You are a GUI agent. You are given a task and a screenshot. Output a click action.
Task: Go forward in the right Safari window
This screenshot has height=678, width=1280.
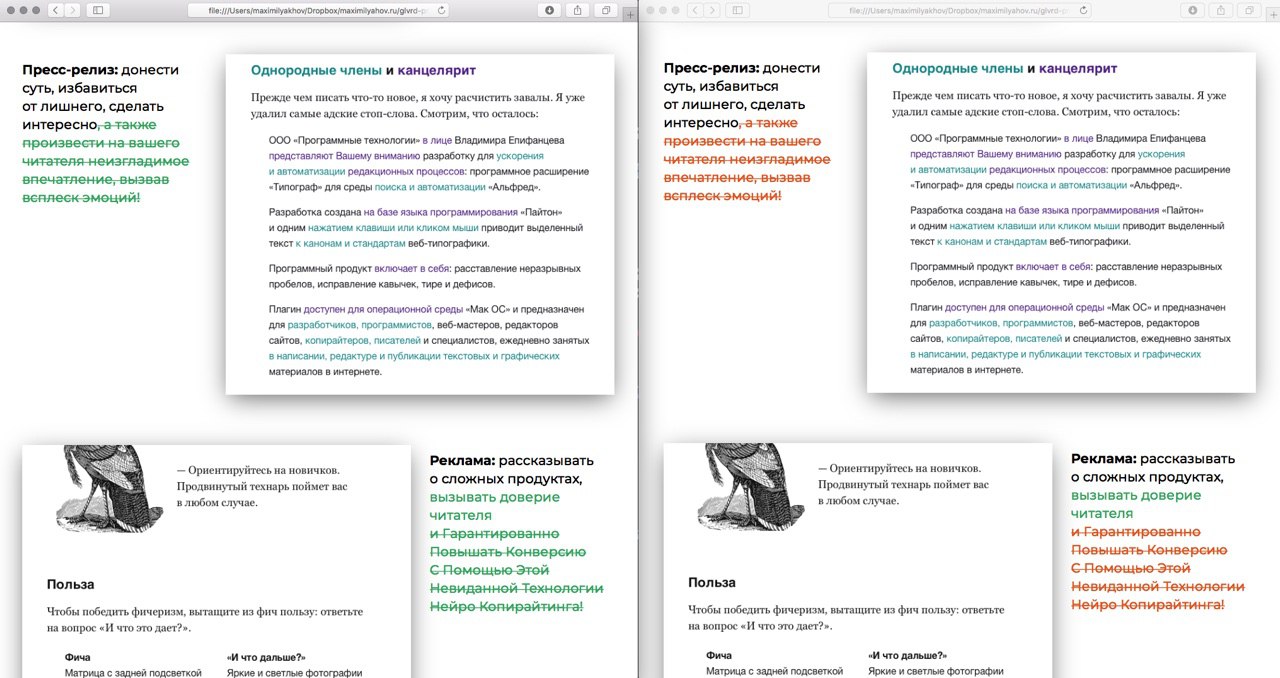click(x=711, y=10)
